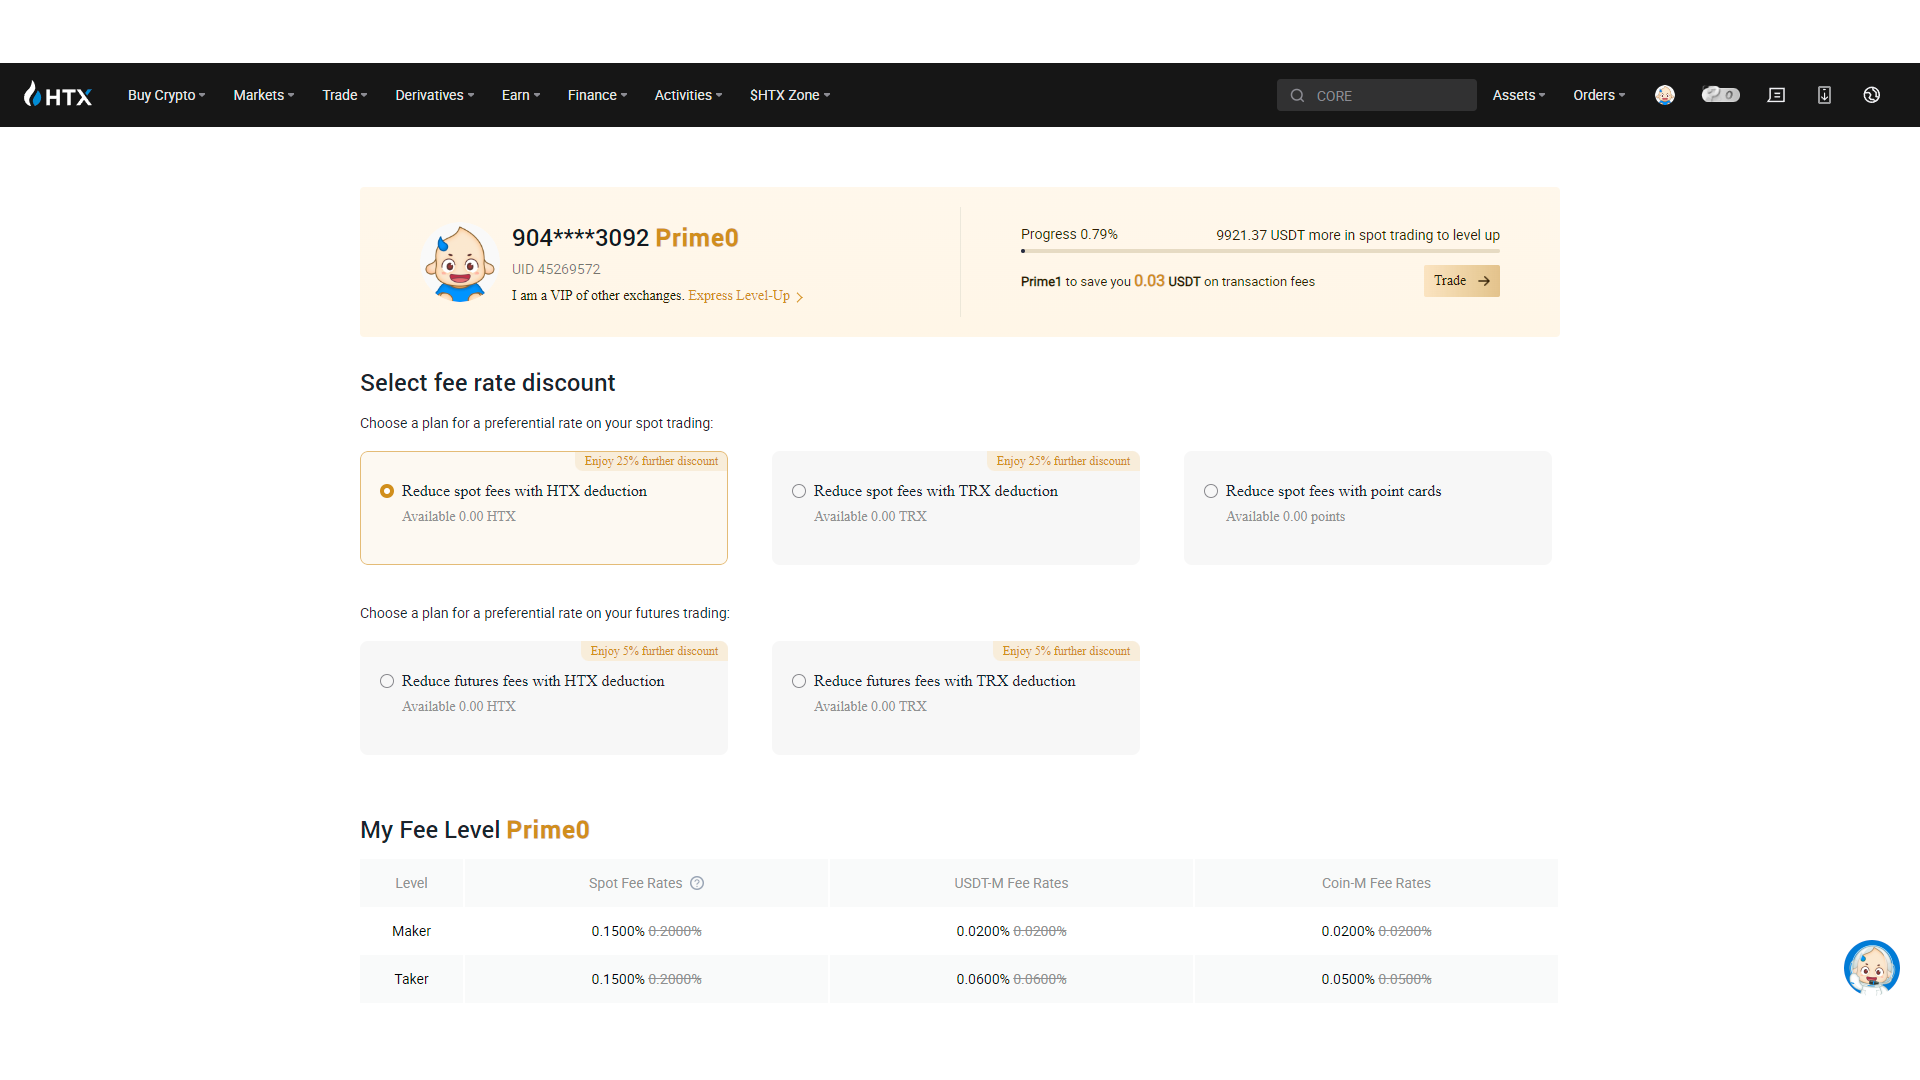Select HTX deduction for futures fees

(386, 680)
